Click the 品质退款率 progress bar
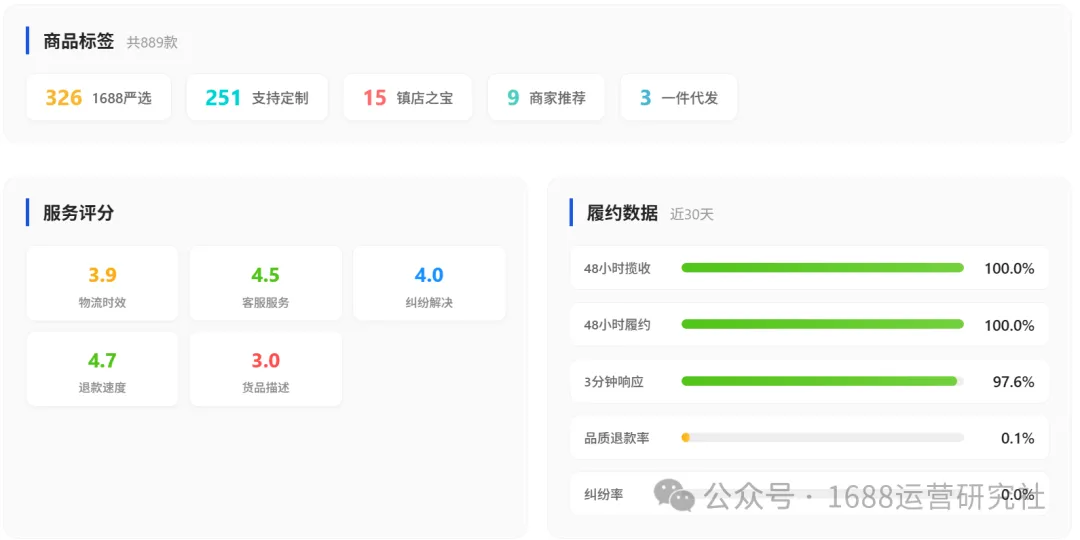 822,437
